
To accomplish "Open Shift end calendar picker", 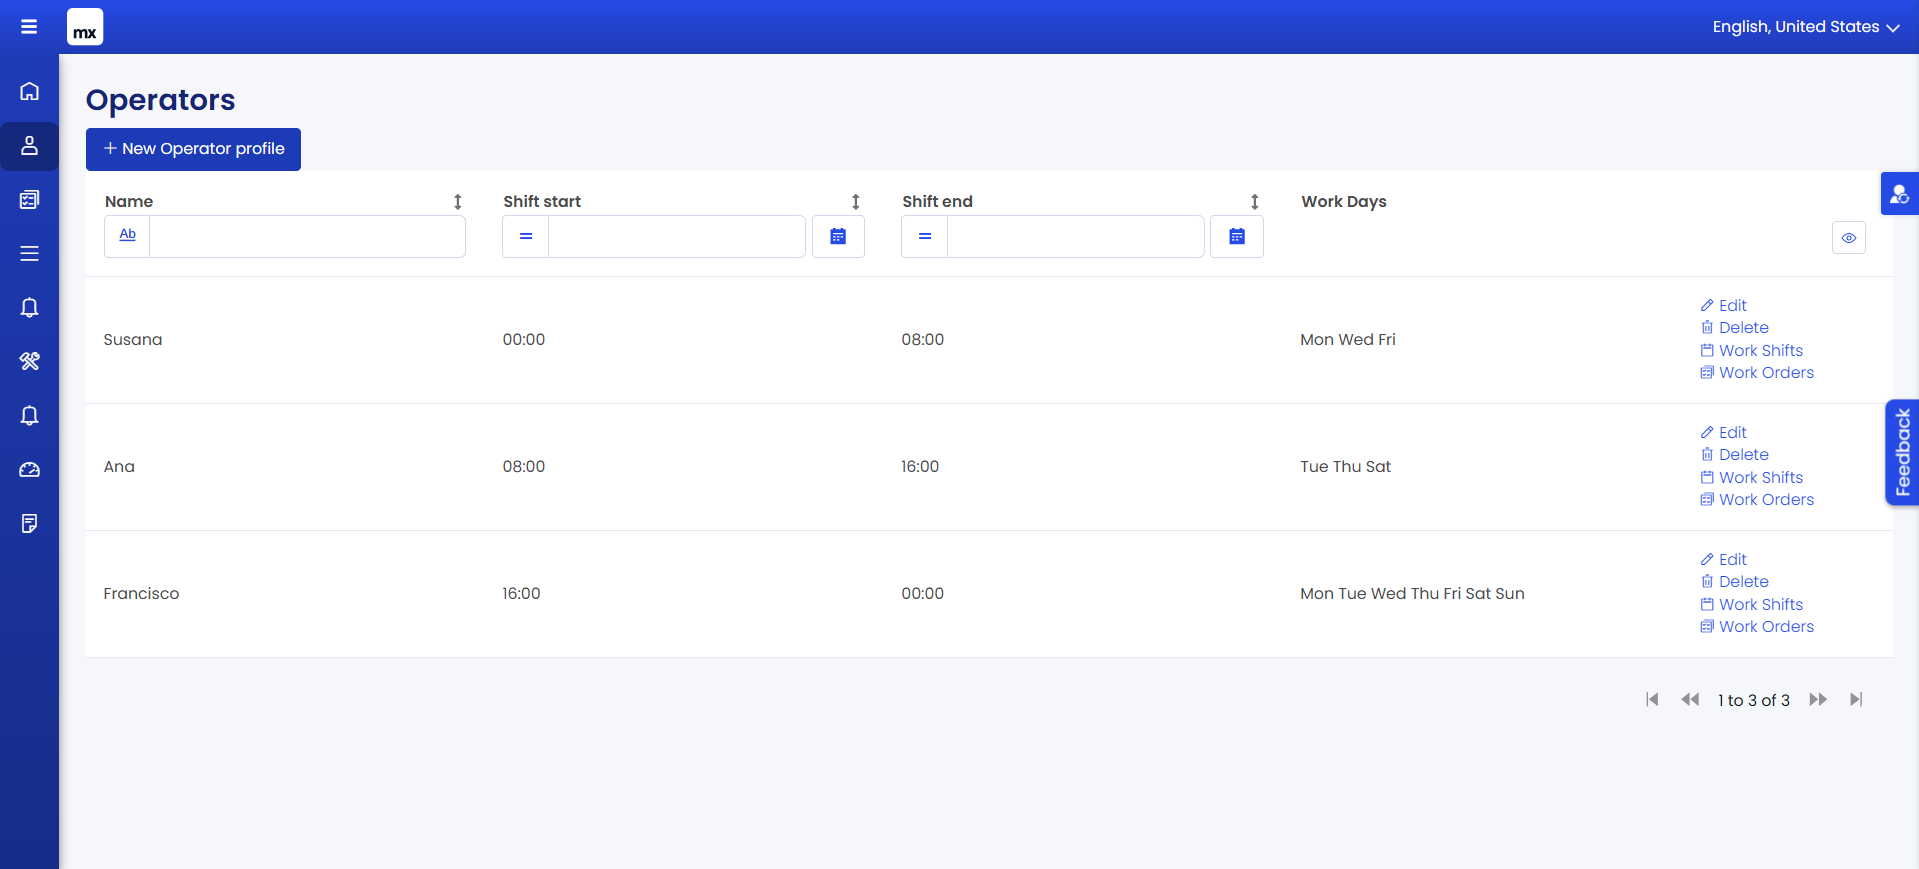I will [x=1237, y=237].
